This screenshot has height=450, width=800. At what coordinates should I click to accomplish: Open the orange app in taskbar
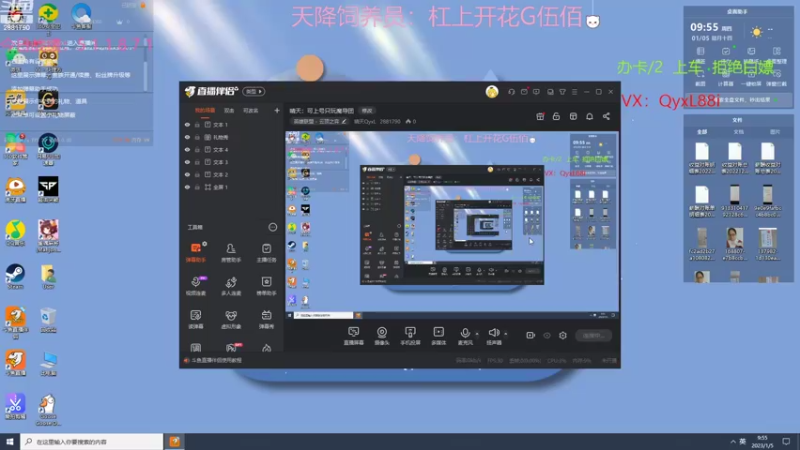[174, 441]
